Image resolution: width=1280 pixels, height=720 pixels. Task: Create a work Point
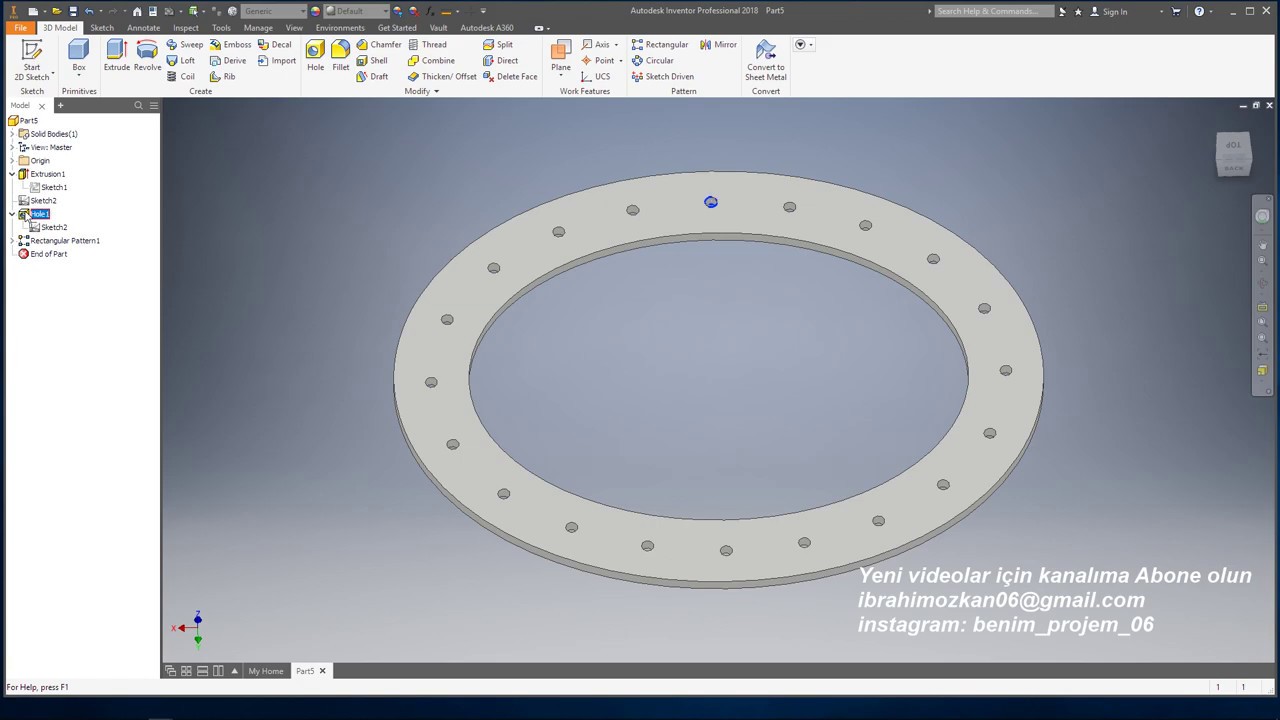597,61
